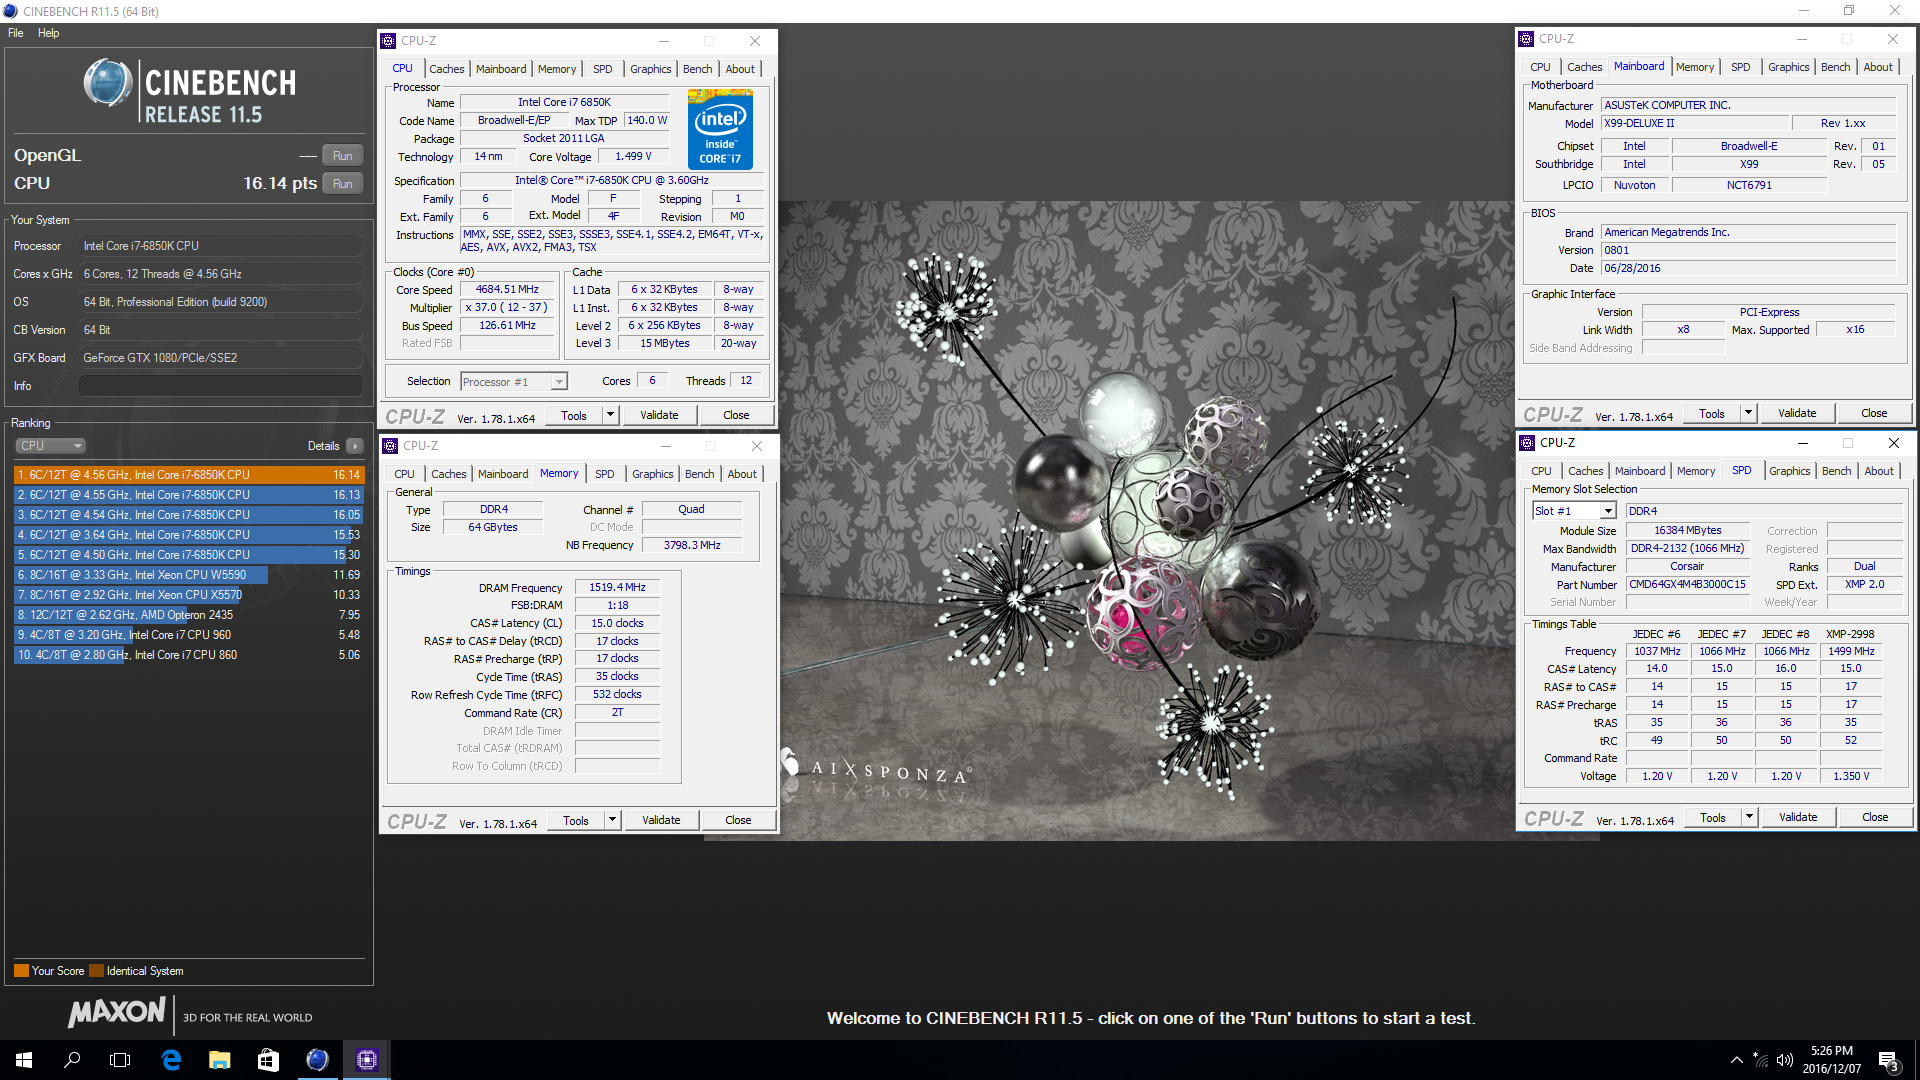
Task: Open the memory Slot #1 dropdown
Action: (x=1575, y=511)
